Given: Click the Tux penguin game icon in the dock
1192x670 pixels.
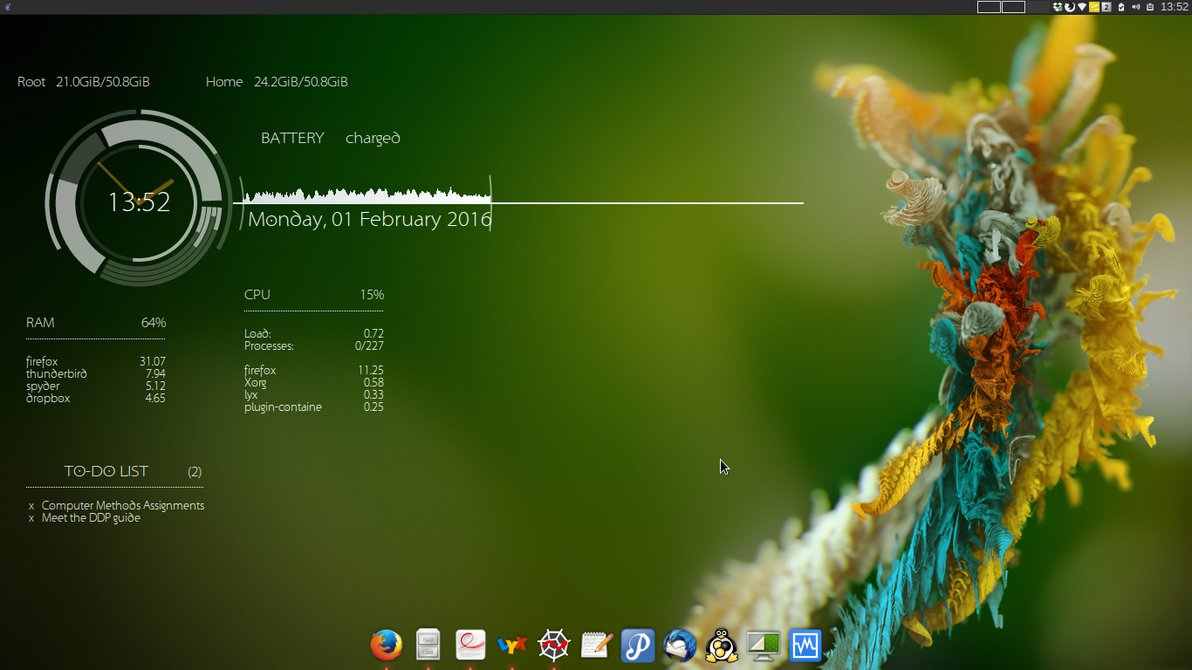Looking at the screenshot, I should 722,645.
